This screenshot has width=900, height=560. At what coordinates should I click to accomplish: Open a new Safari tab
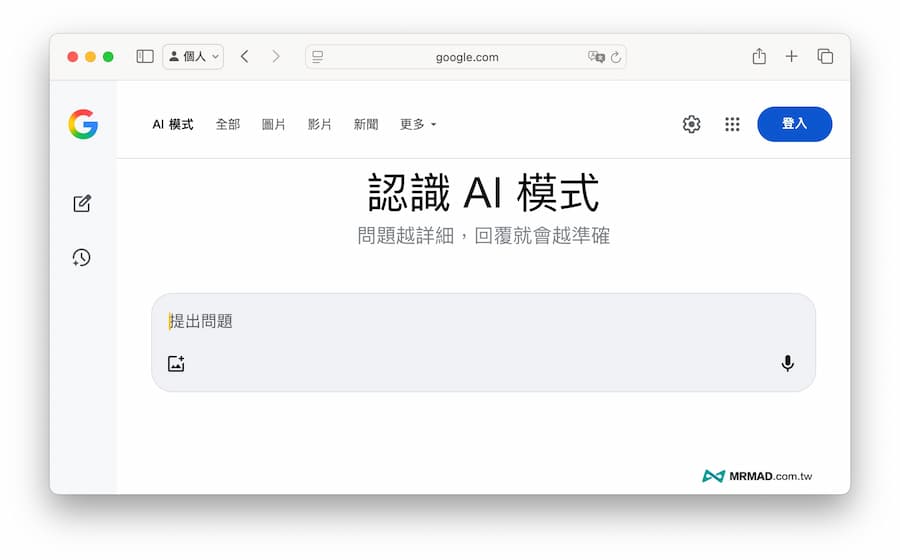(792, 56)
